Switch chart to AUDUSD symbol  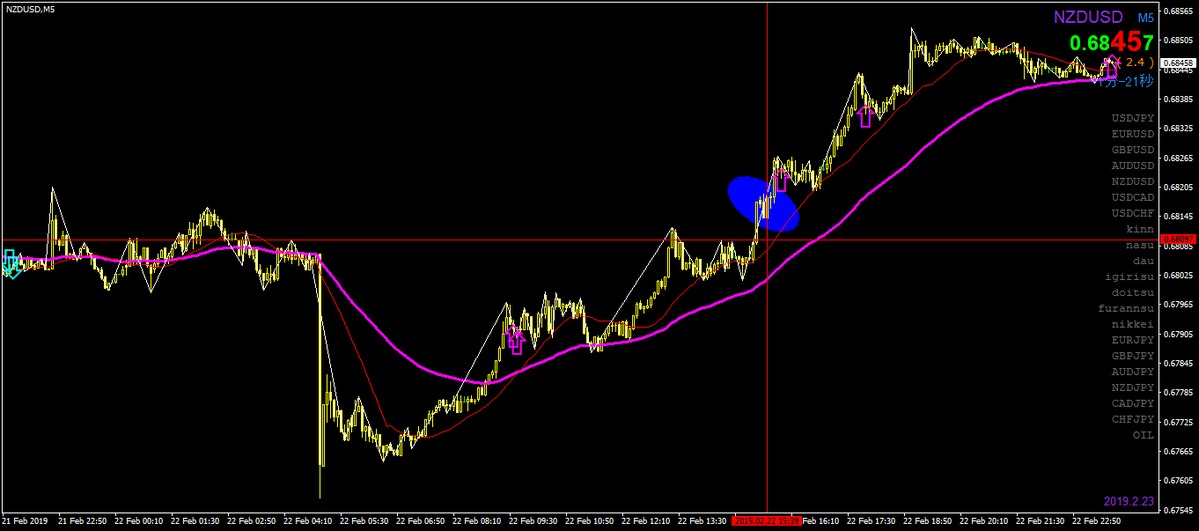1132,165
